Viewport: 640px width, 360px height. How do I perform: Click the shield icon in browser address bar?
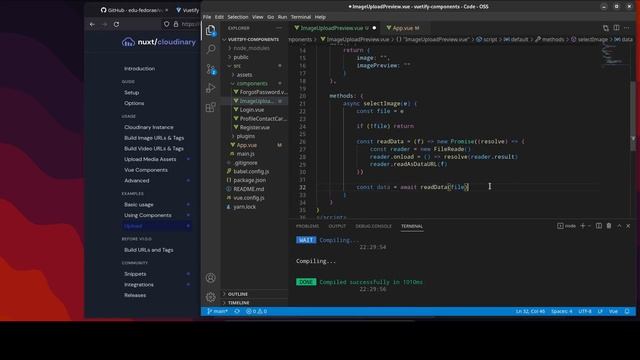(x=167, y=24)
